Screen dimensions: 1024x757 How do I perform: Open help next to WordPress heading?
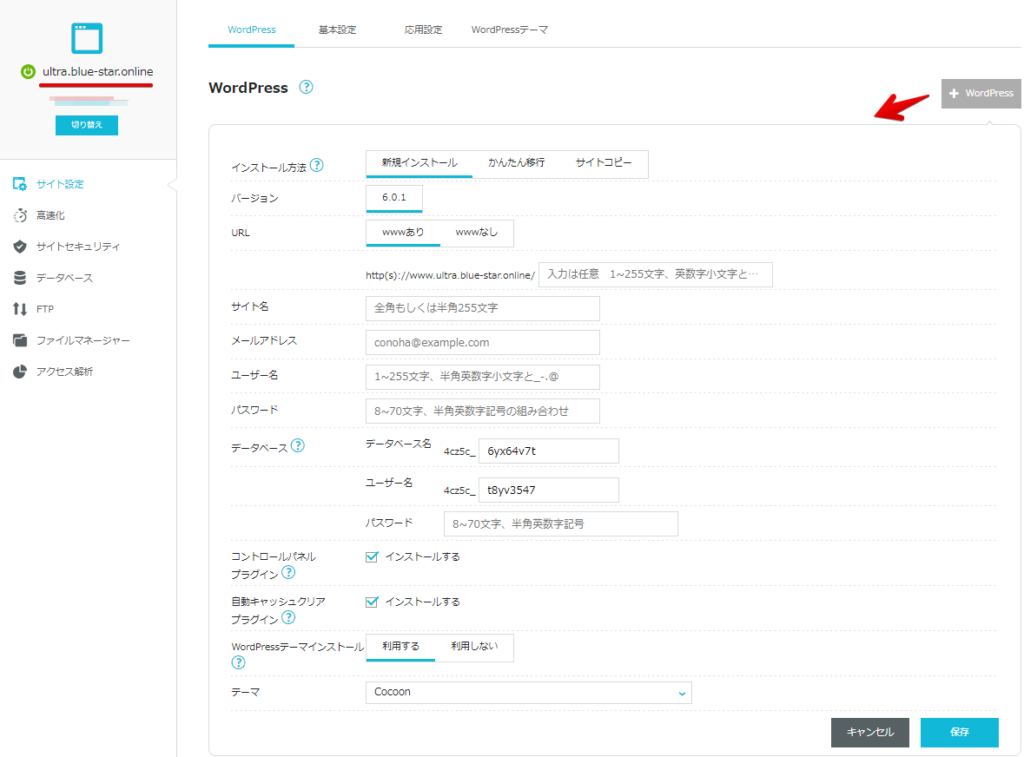coord(306,87)
